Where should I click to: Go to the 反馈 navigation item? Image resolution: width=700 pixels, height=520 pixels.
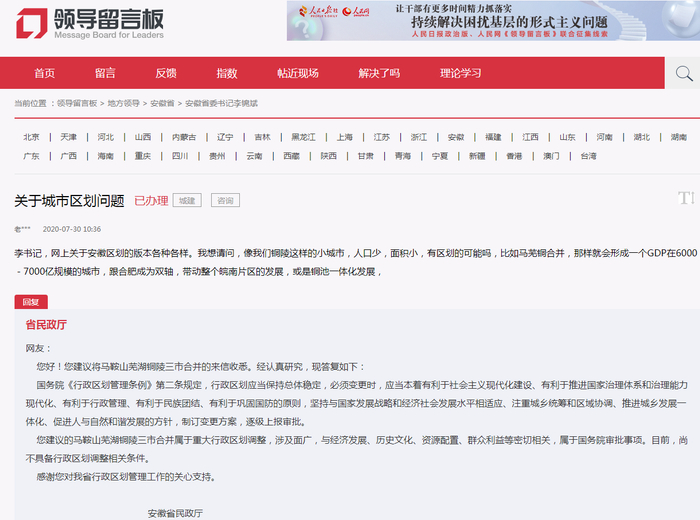(166, 73)
